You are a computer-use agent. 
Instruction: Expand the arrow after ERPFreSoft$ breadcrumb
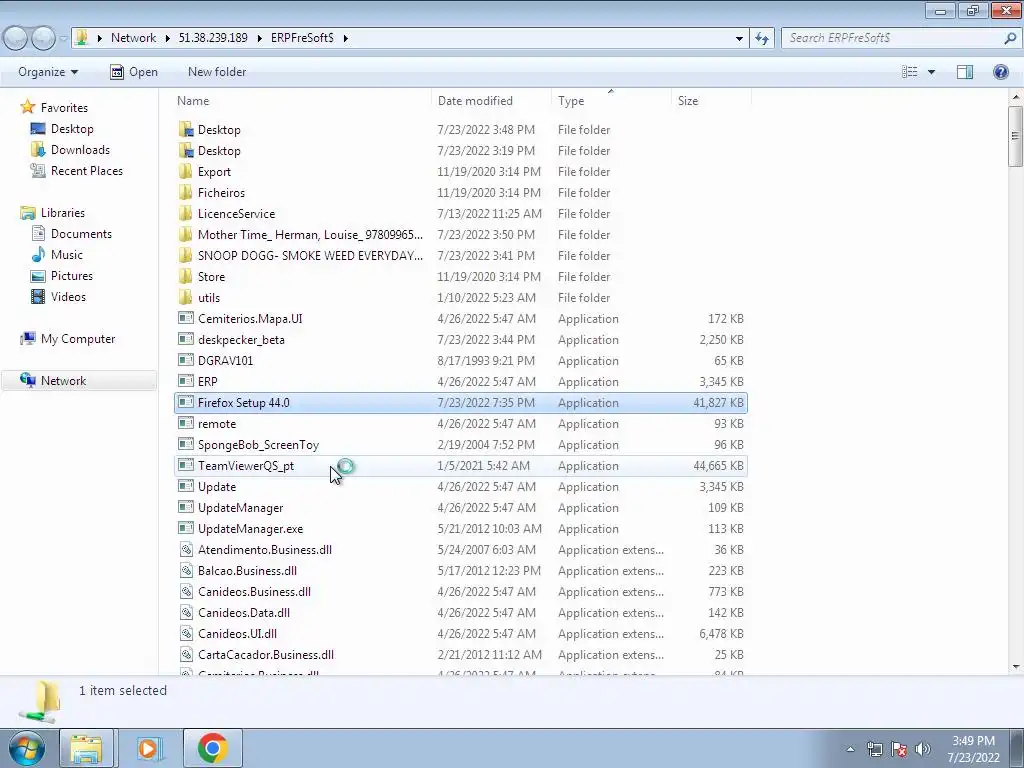345,38
